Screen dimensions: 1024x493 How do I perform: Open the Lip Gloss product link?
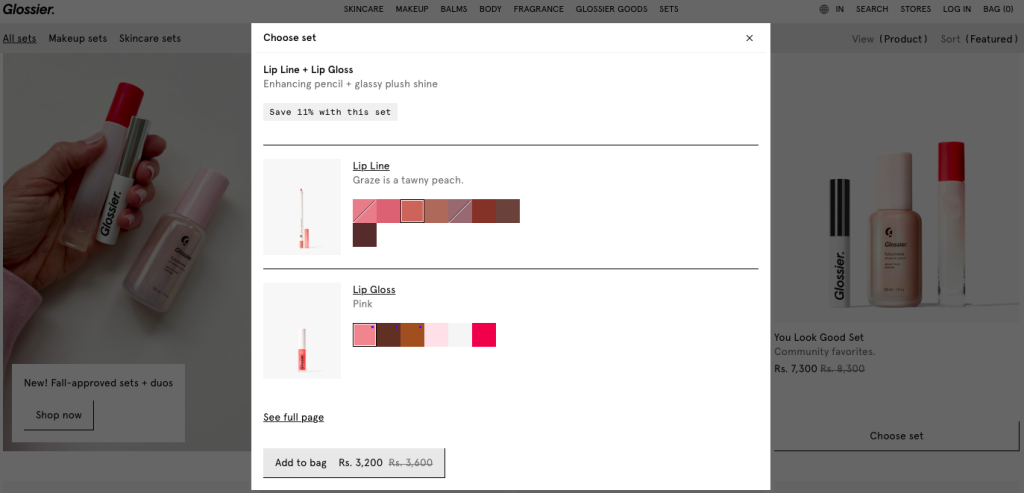374,290
